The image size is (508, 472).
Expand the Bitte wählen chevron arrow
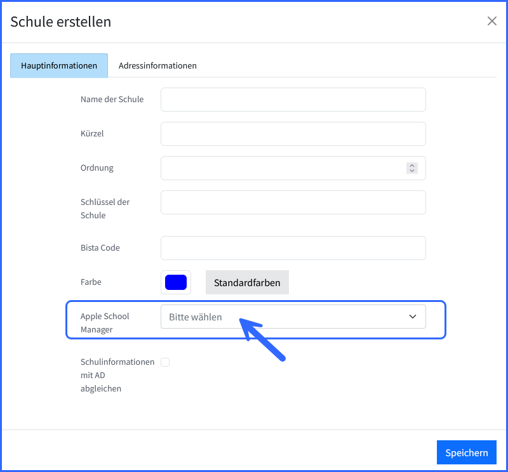[413, 317]
